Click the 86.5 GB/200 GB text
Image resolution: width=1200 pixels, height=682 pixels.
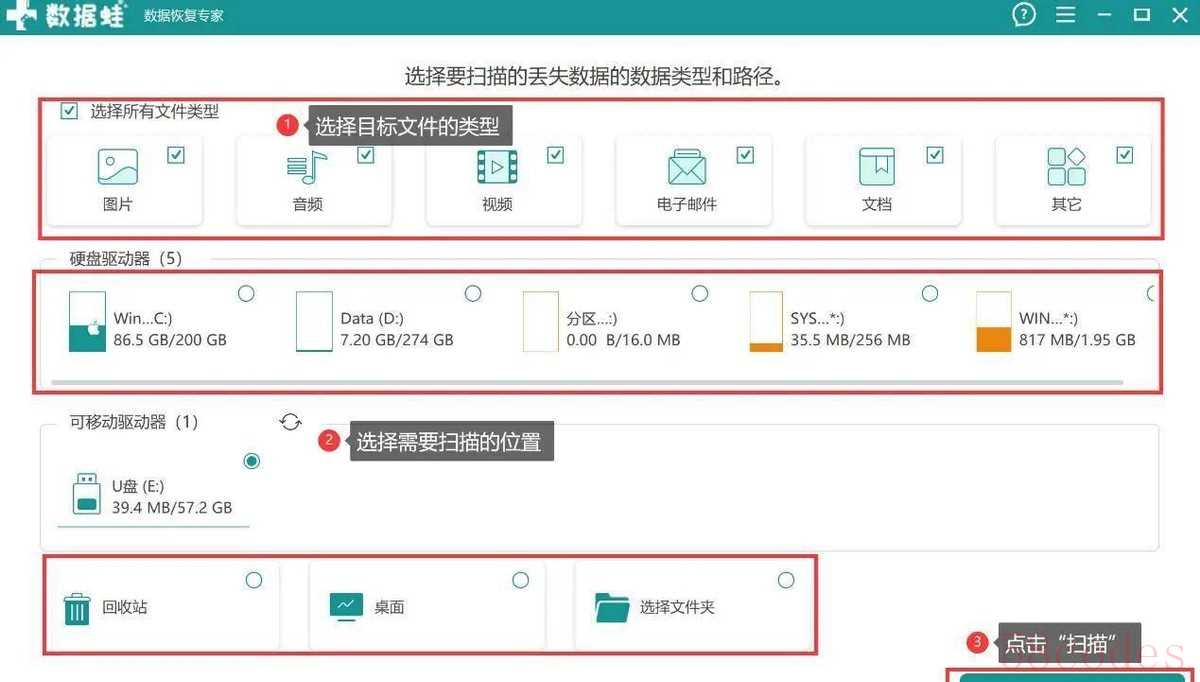170,340
